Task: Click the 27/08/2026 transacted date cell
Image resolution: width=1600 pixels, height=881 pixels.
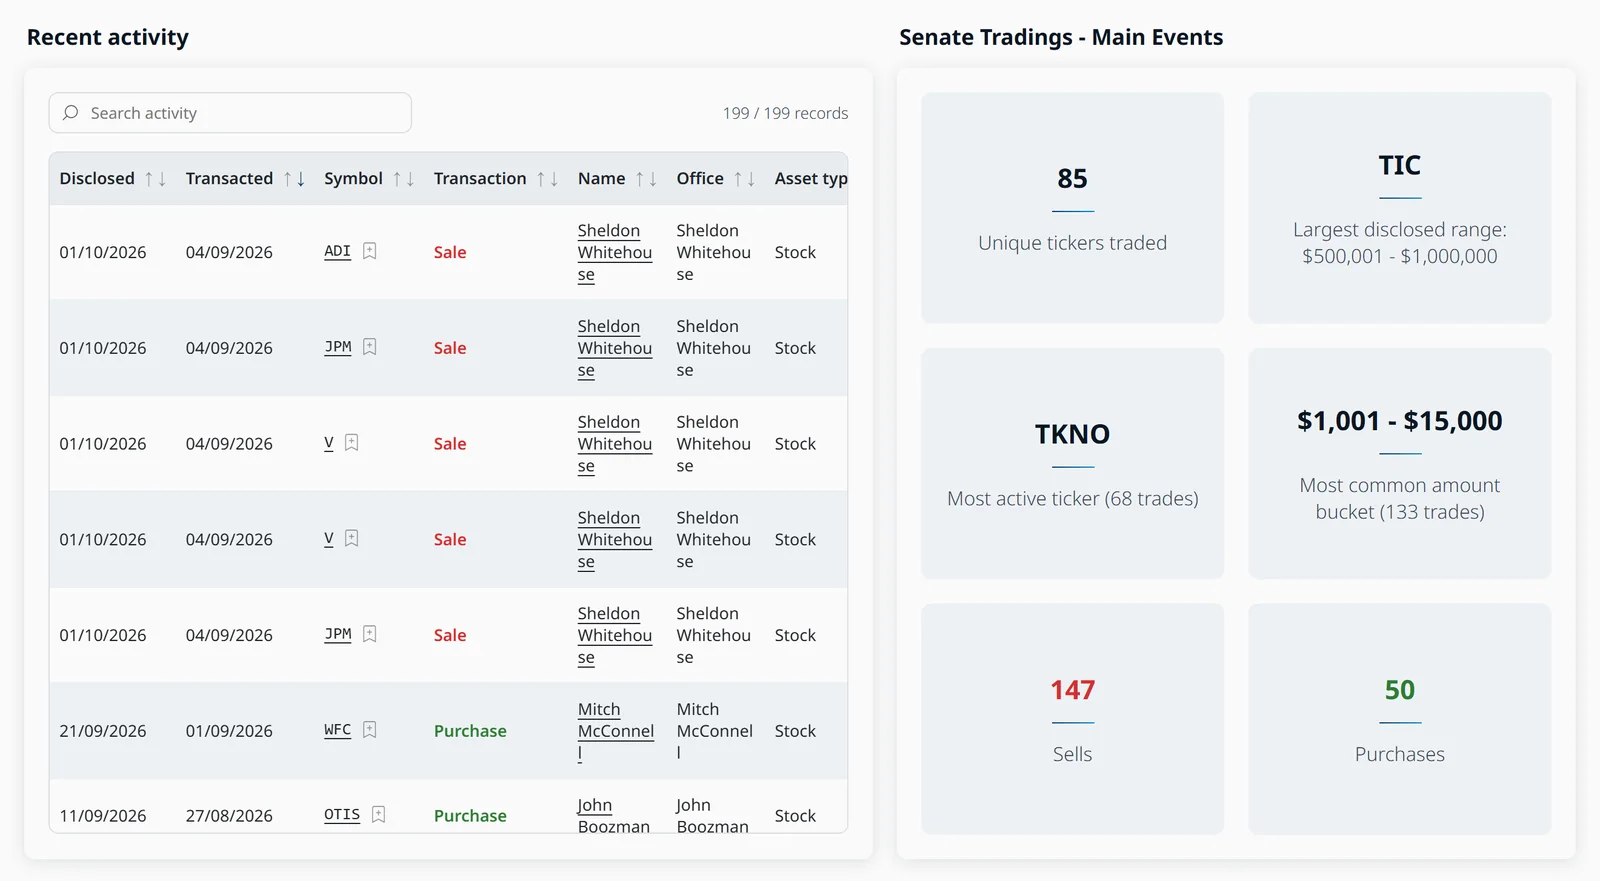Action: click(x=229, y=816)
